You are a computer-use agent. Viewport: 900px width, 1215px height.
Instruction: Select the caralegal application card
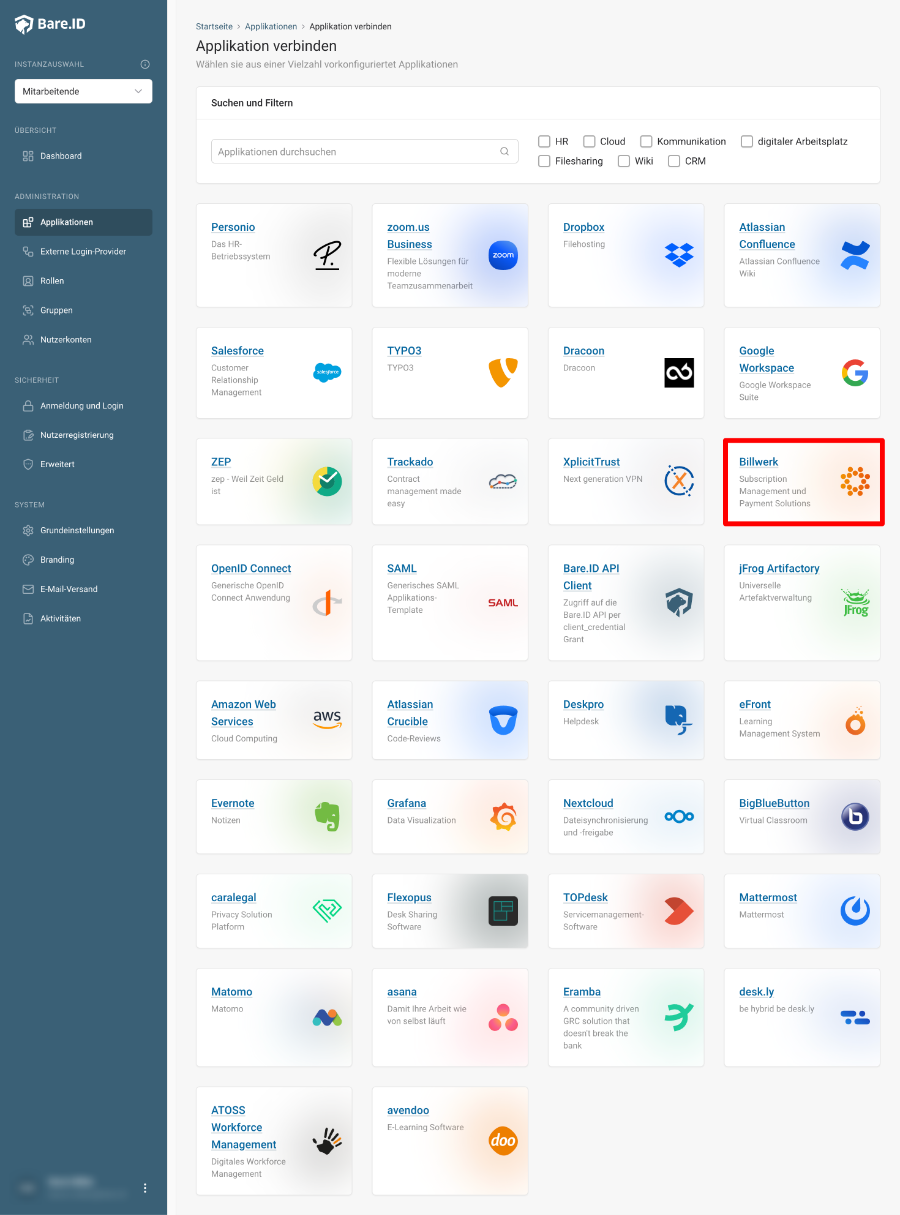click(x=274, y=911)
